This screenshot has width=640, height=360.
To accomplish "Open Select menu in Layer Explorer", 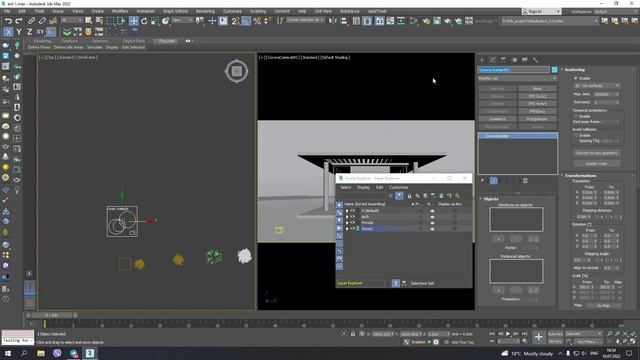I will click(x=346, y=187).
